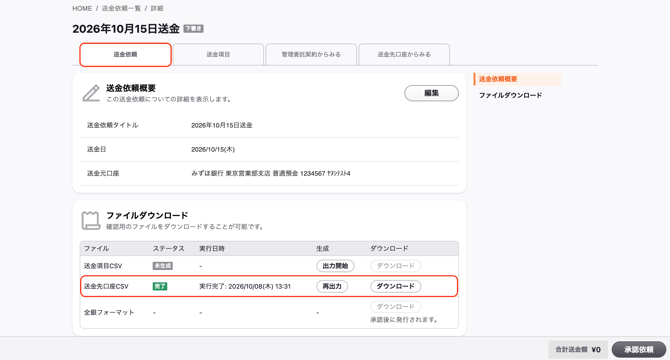
Task: Click the 詳細 breadcrumb text
Action: click(x=157, y=9)
